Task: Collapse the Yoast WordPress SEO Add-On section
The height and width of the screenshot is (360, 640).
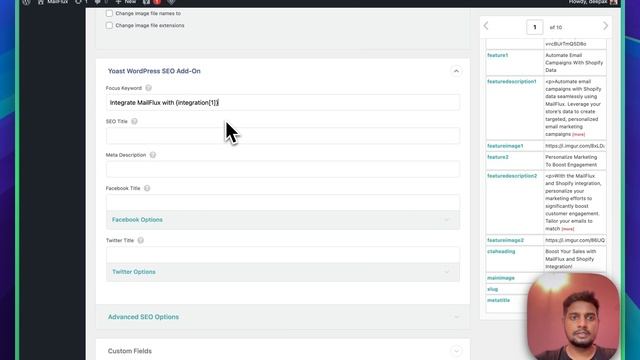Action: click(x=456, y=71)
